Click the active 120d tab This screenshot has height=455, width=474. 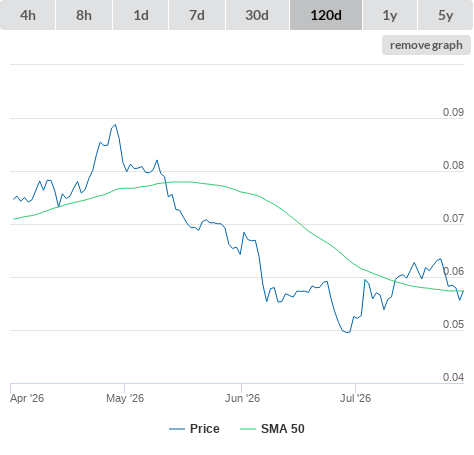[x=326, y=15]
